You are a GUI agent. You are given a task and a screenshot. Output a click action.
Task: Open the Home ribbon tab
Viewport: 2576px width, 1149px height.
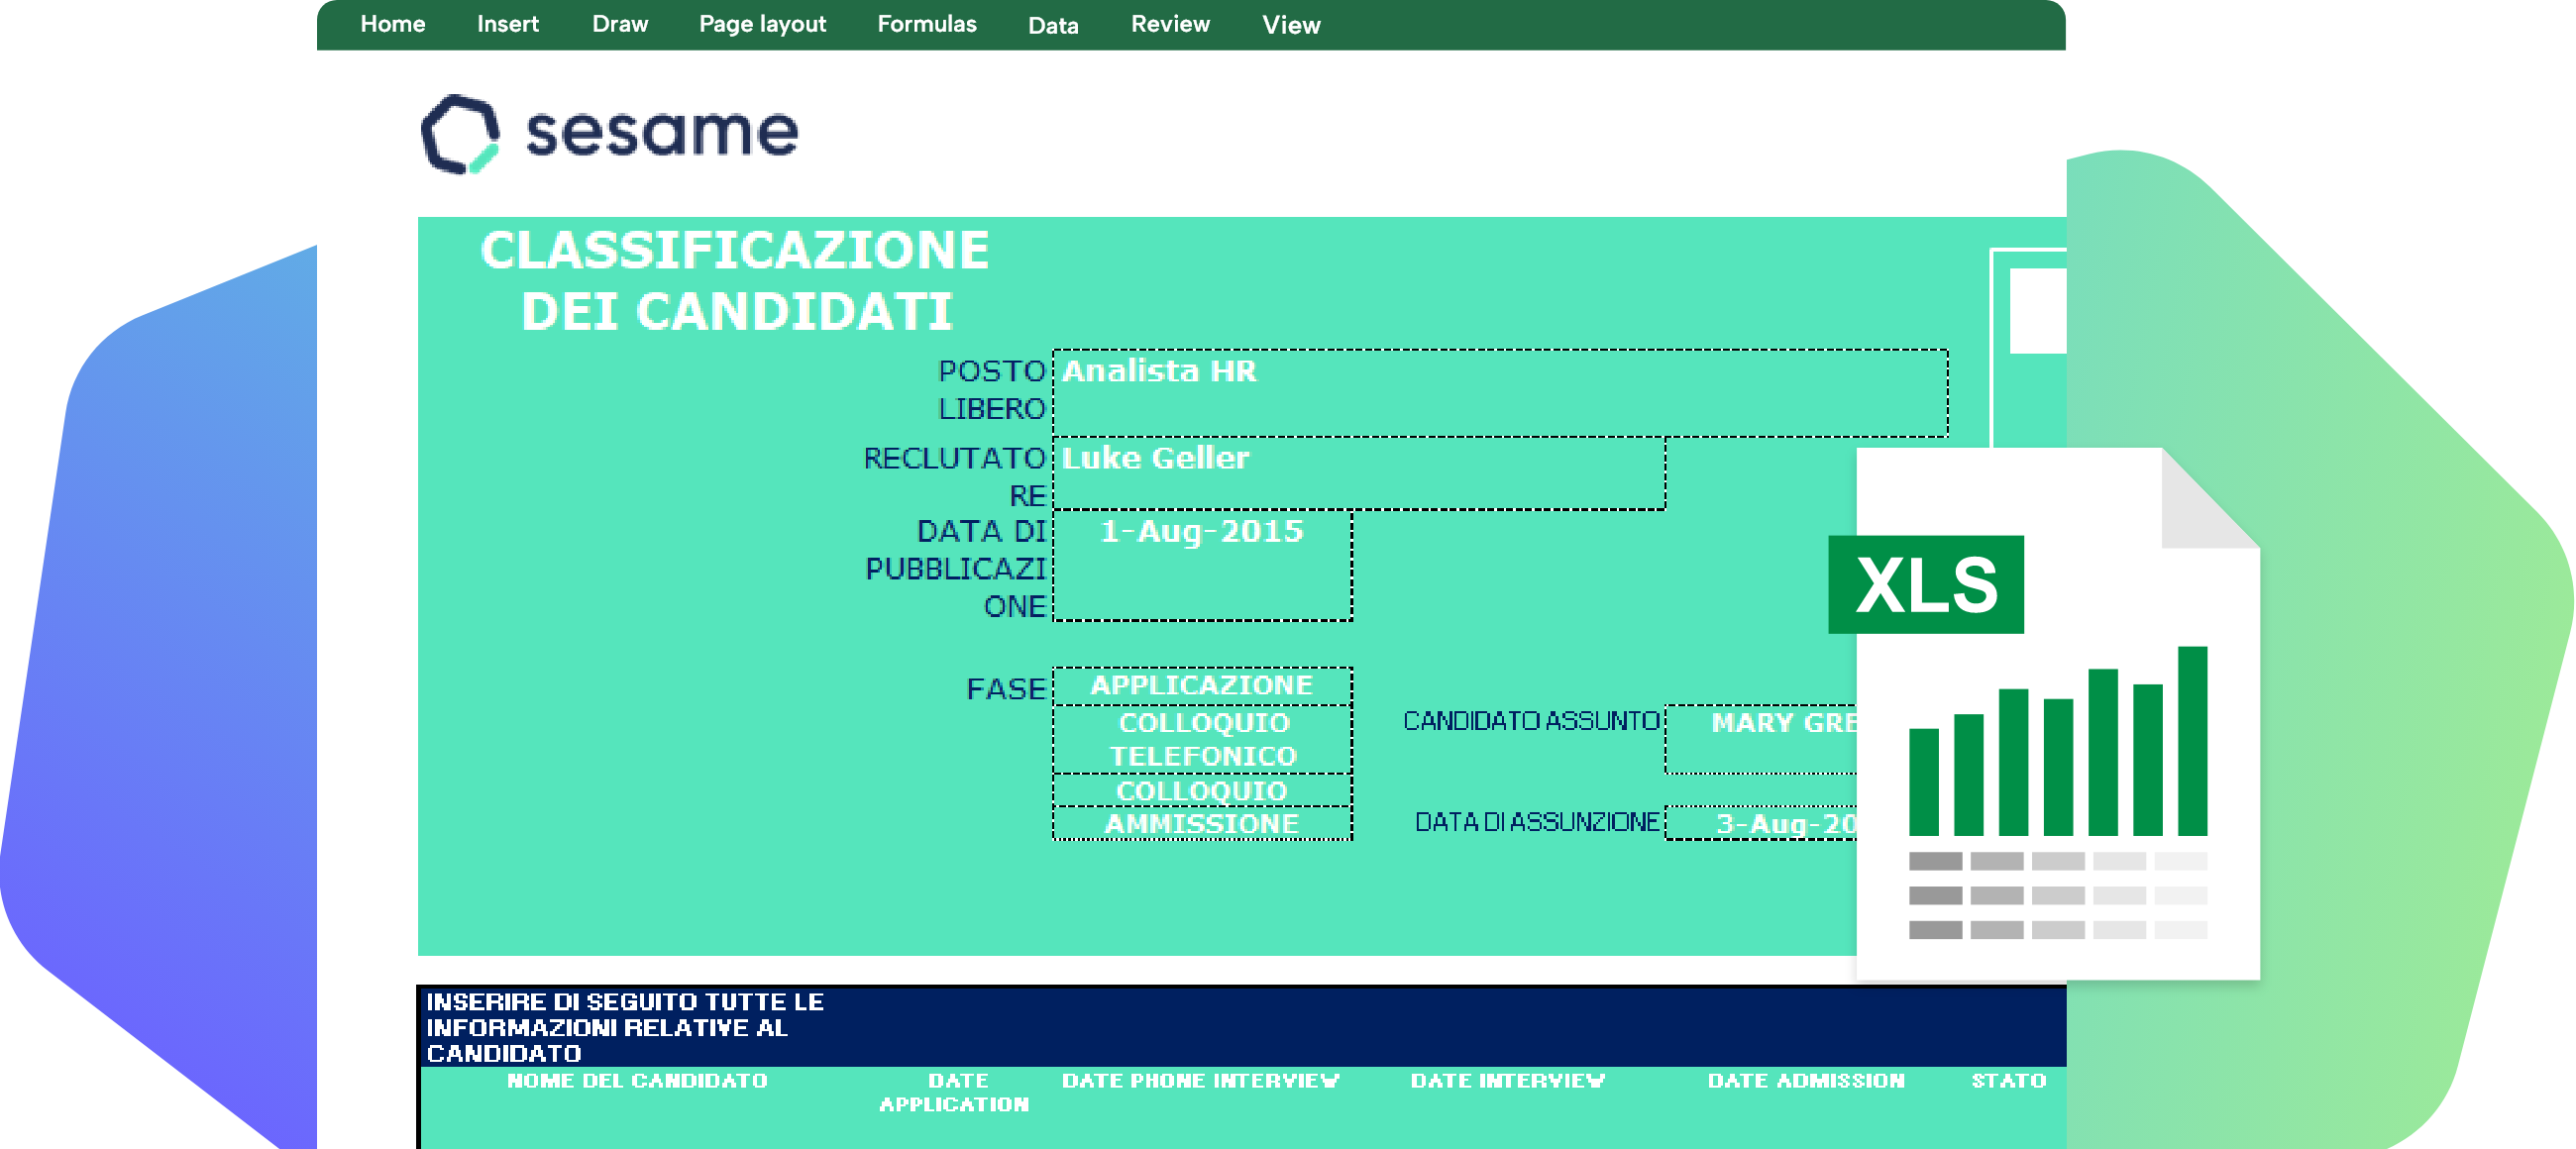click(392, 24)
